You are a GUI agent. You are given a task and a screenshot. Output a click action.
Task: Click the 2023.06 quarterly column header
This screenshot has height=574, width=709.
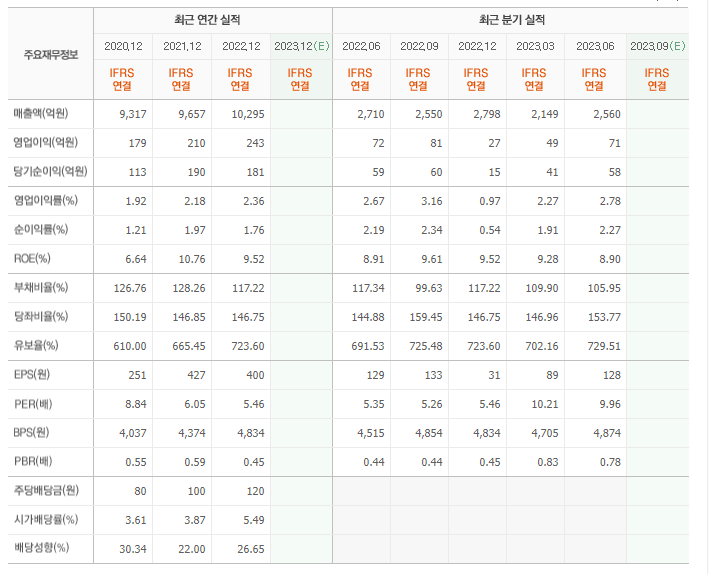click(x=595, y=46)
